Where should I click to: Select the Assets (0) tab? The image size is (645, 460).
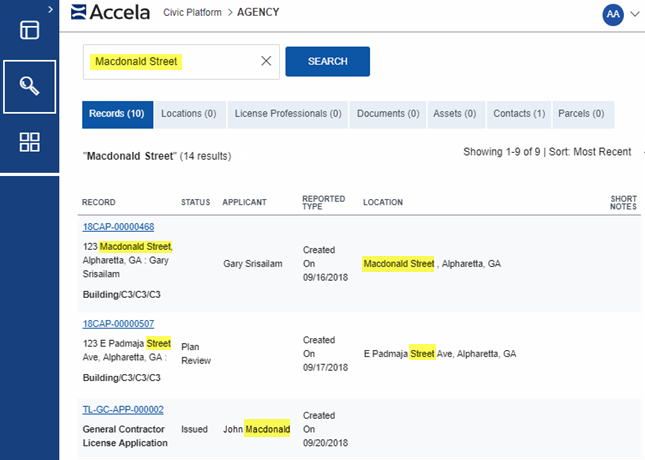(456, 114)
